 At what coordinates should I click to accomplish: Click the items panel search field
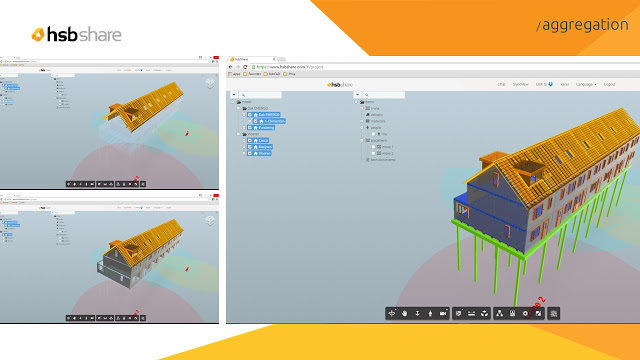click(x=384, y=95)
